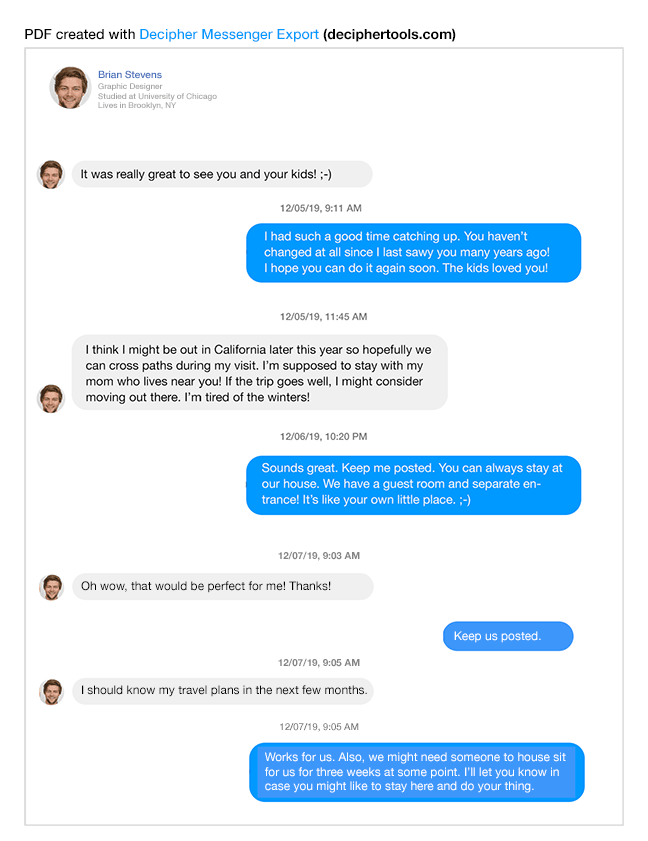The image size is (648, 841).
Task: Click the 'Keep us posted.' blue bubble
Action: (508, 637)
